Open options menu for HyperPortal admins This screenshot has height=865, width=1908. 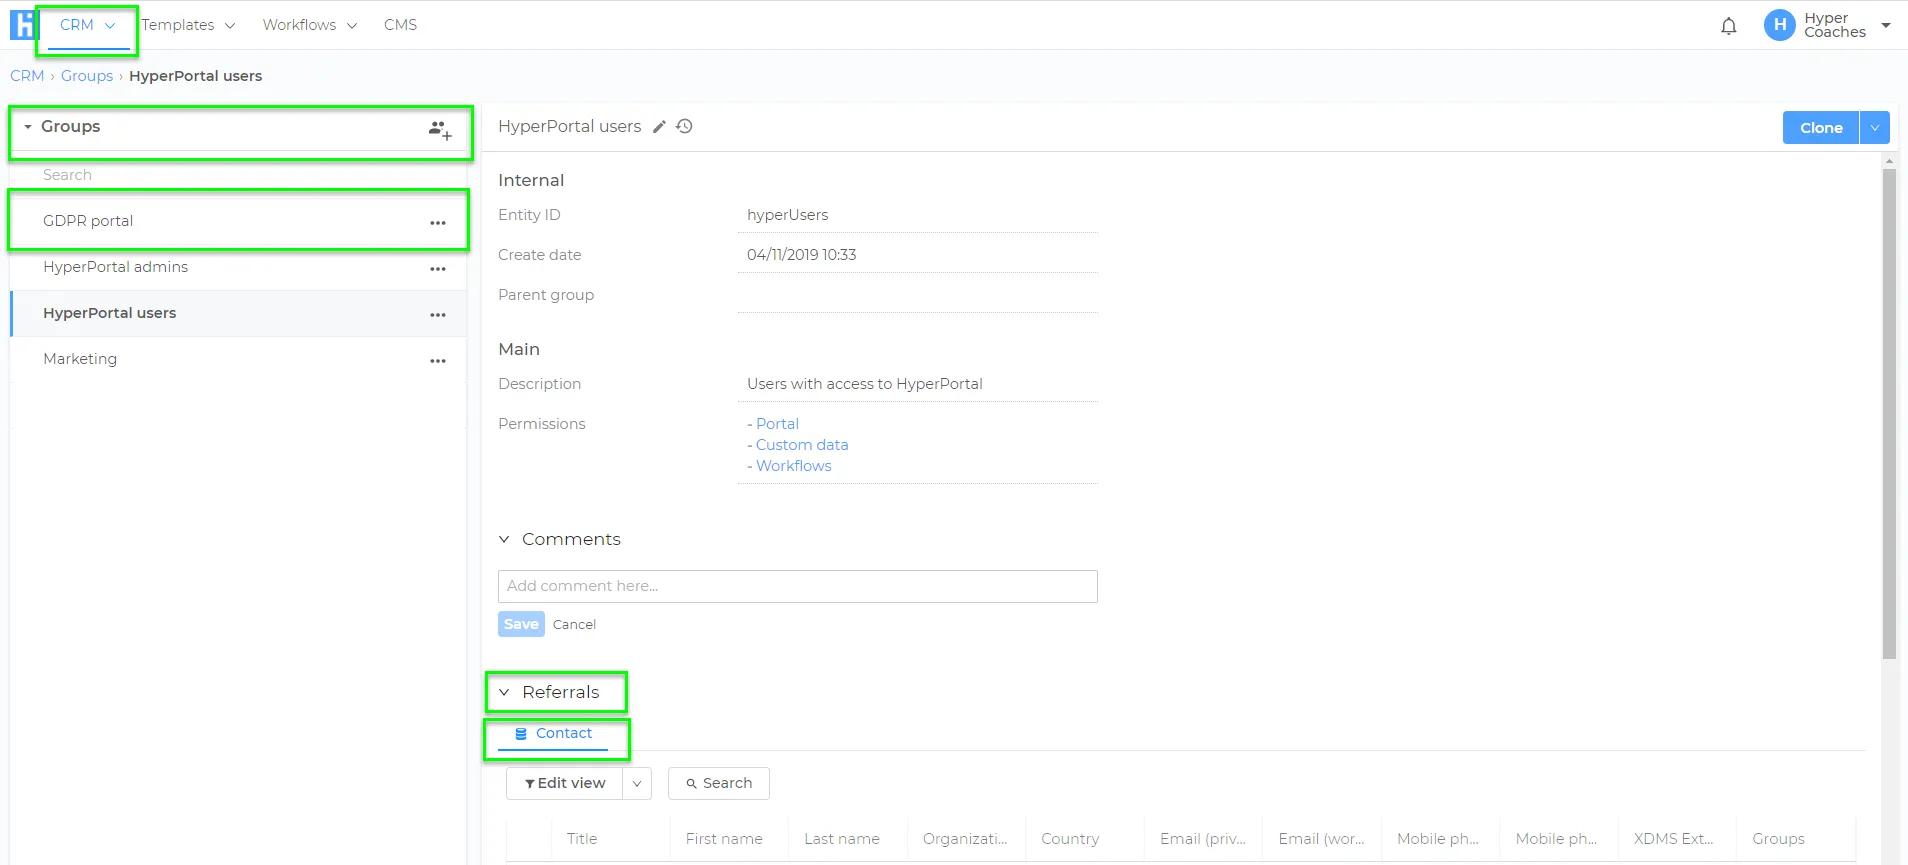click(438, 269)
